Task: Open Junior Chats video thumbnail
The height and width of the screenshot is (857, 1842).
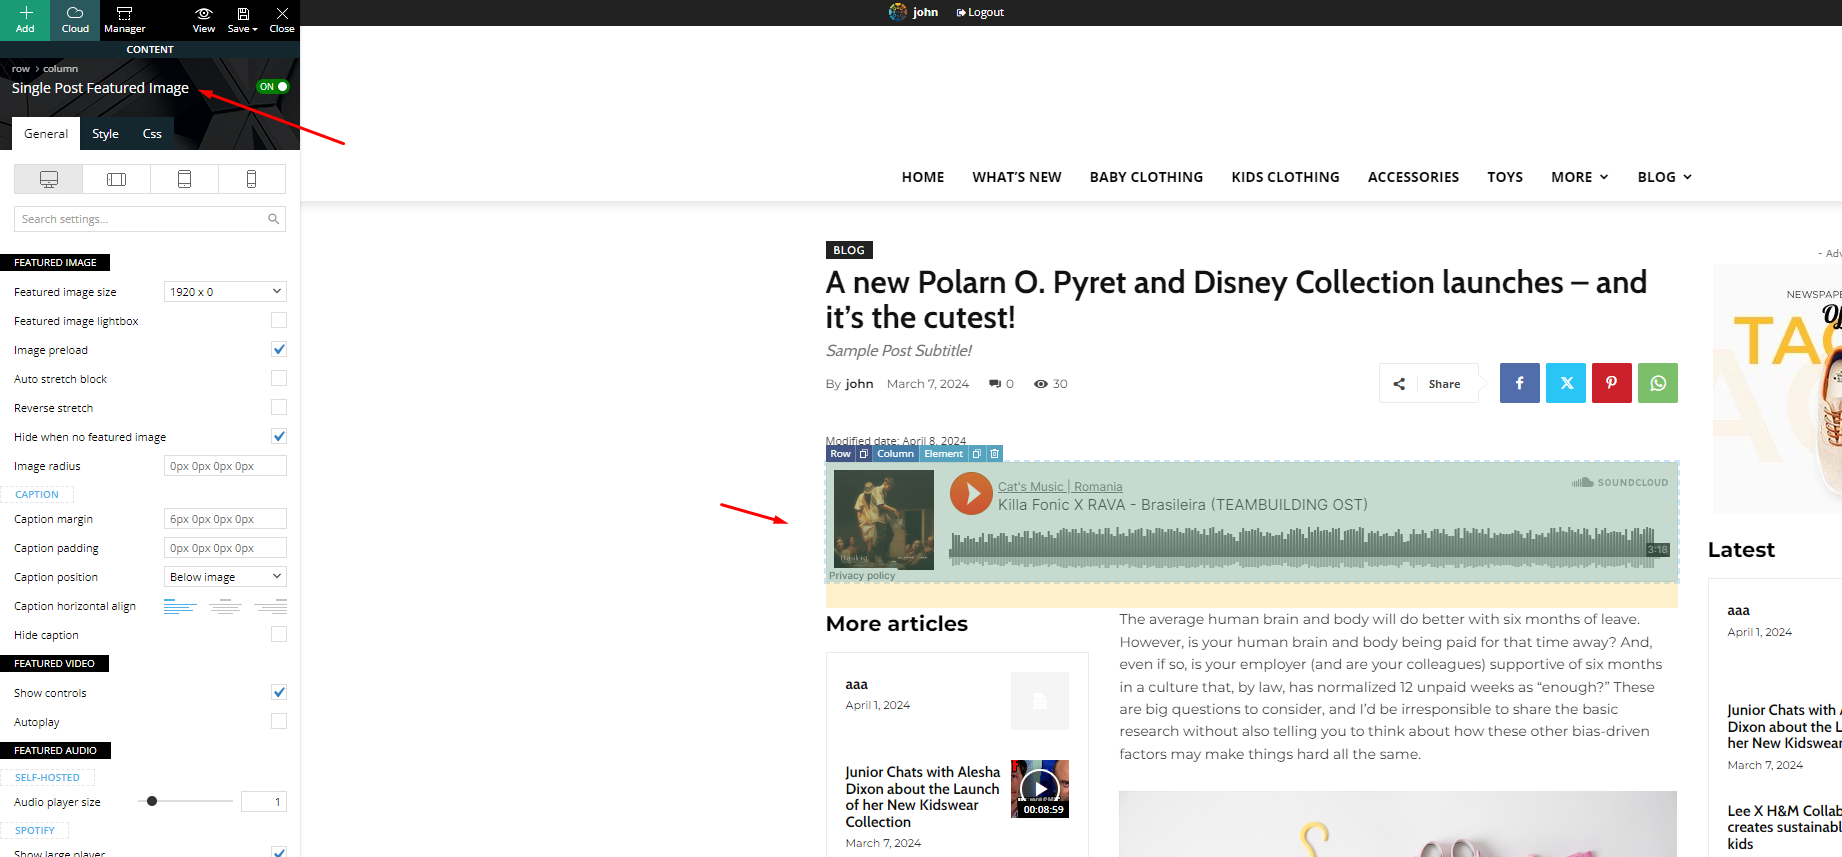Action: click(1040, 789)
